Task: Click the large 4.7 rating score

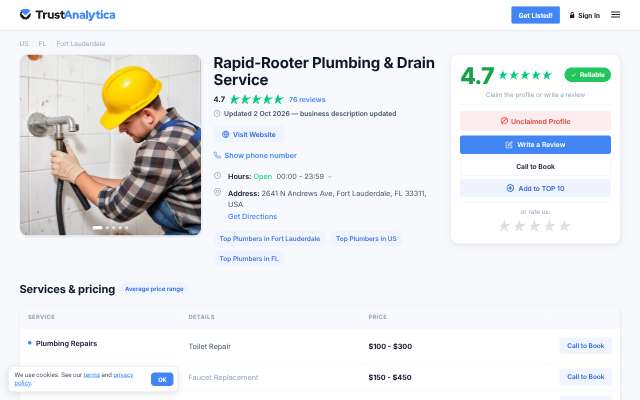Action: [x=477, y=76]
